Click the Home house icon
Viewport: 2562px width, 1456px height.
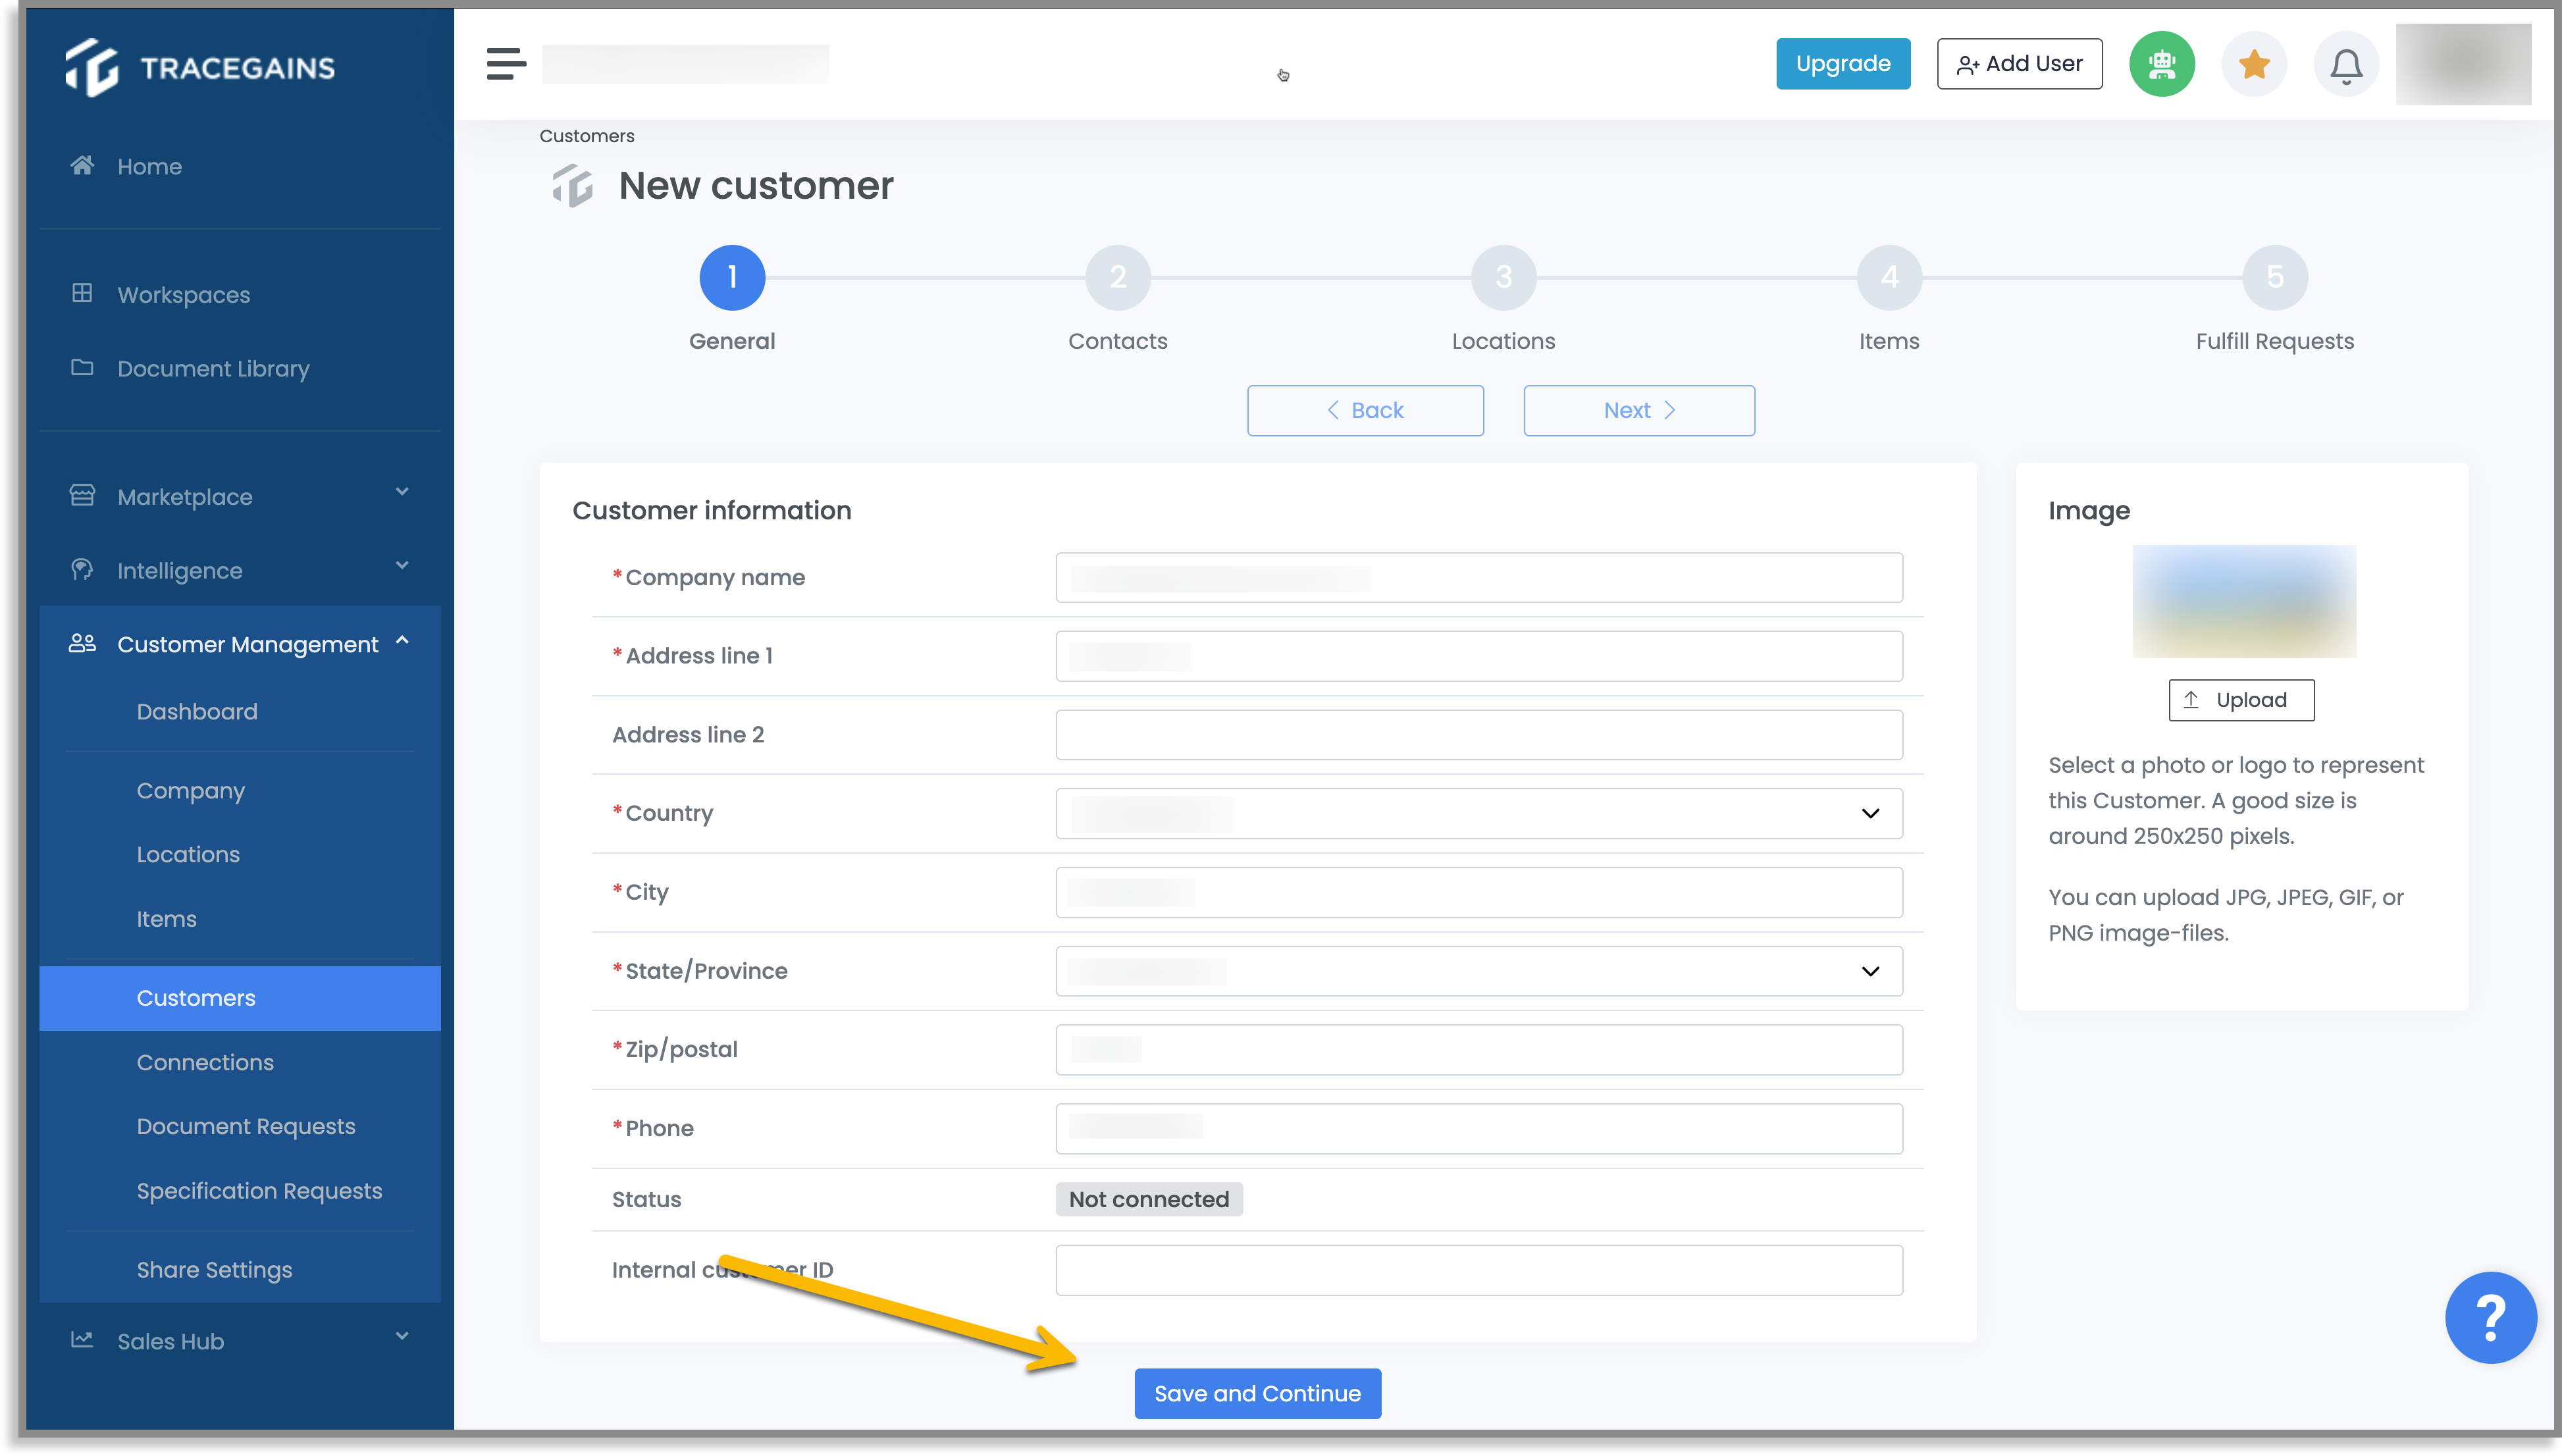pos(82,165)
